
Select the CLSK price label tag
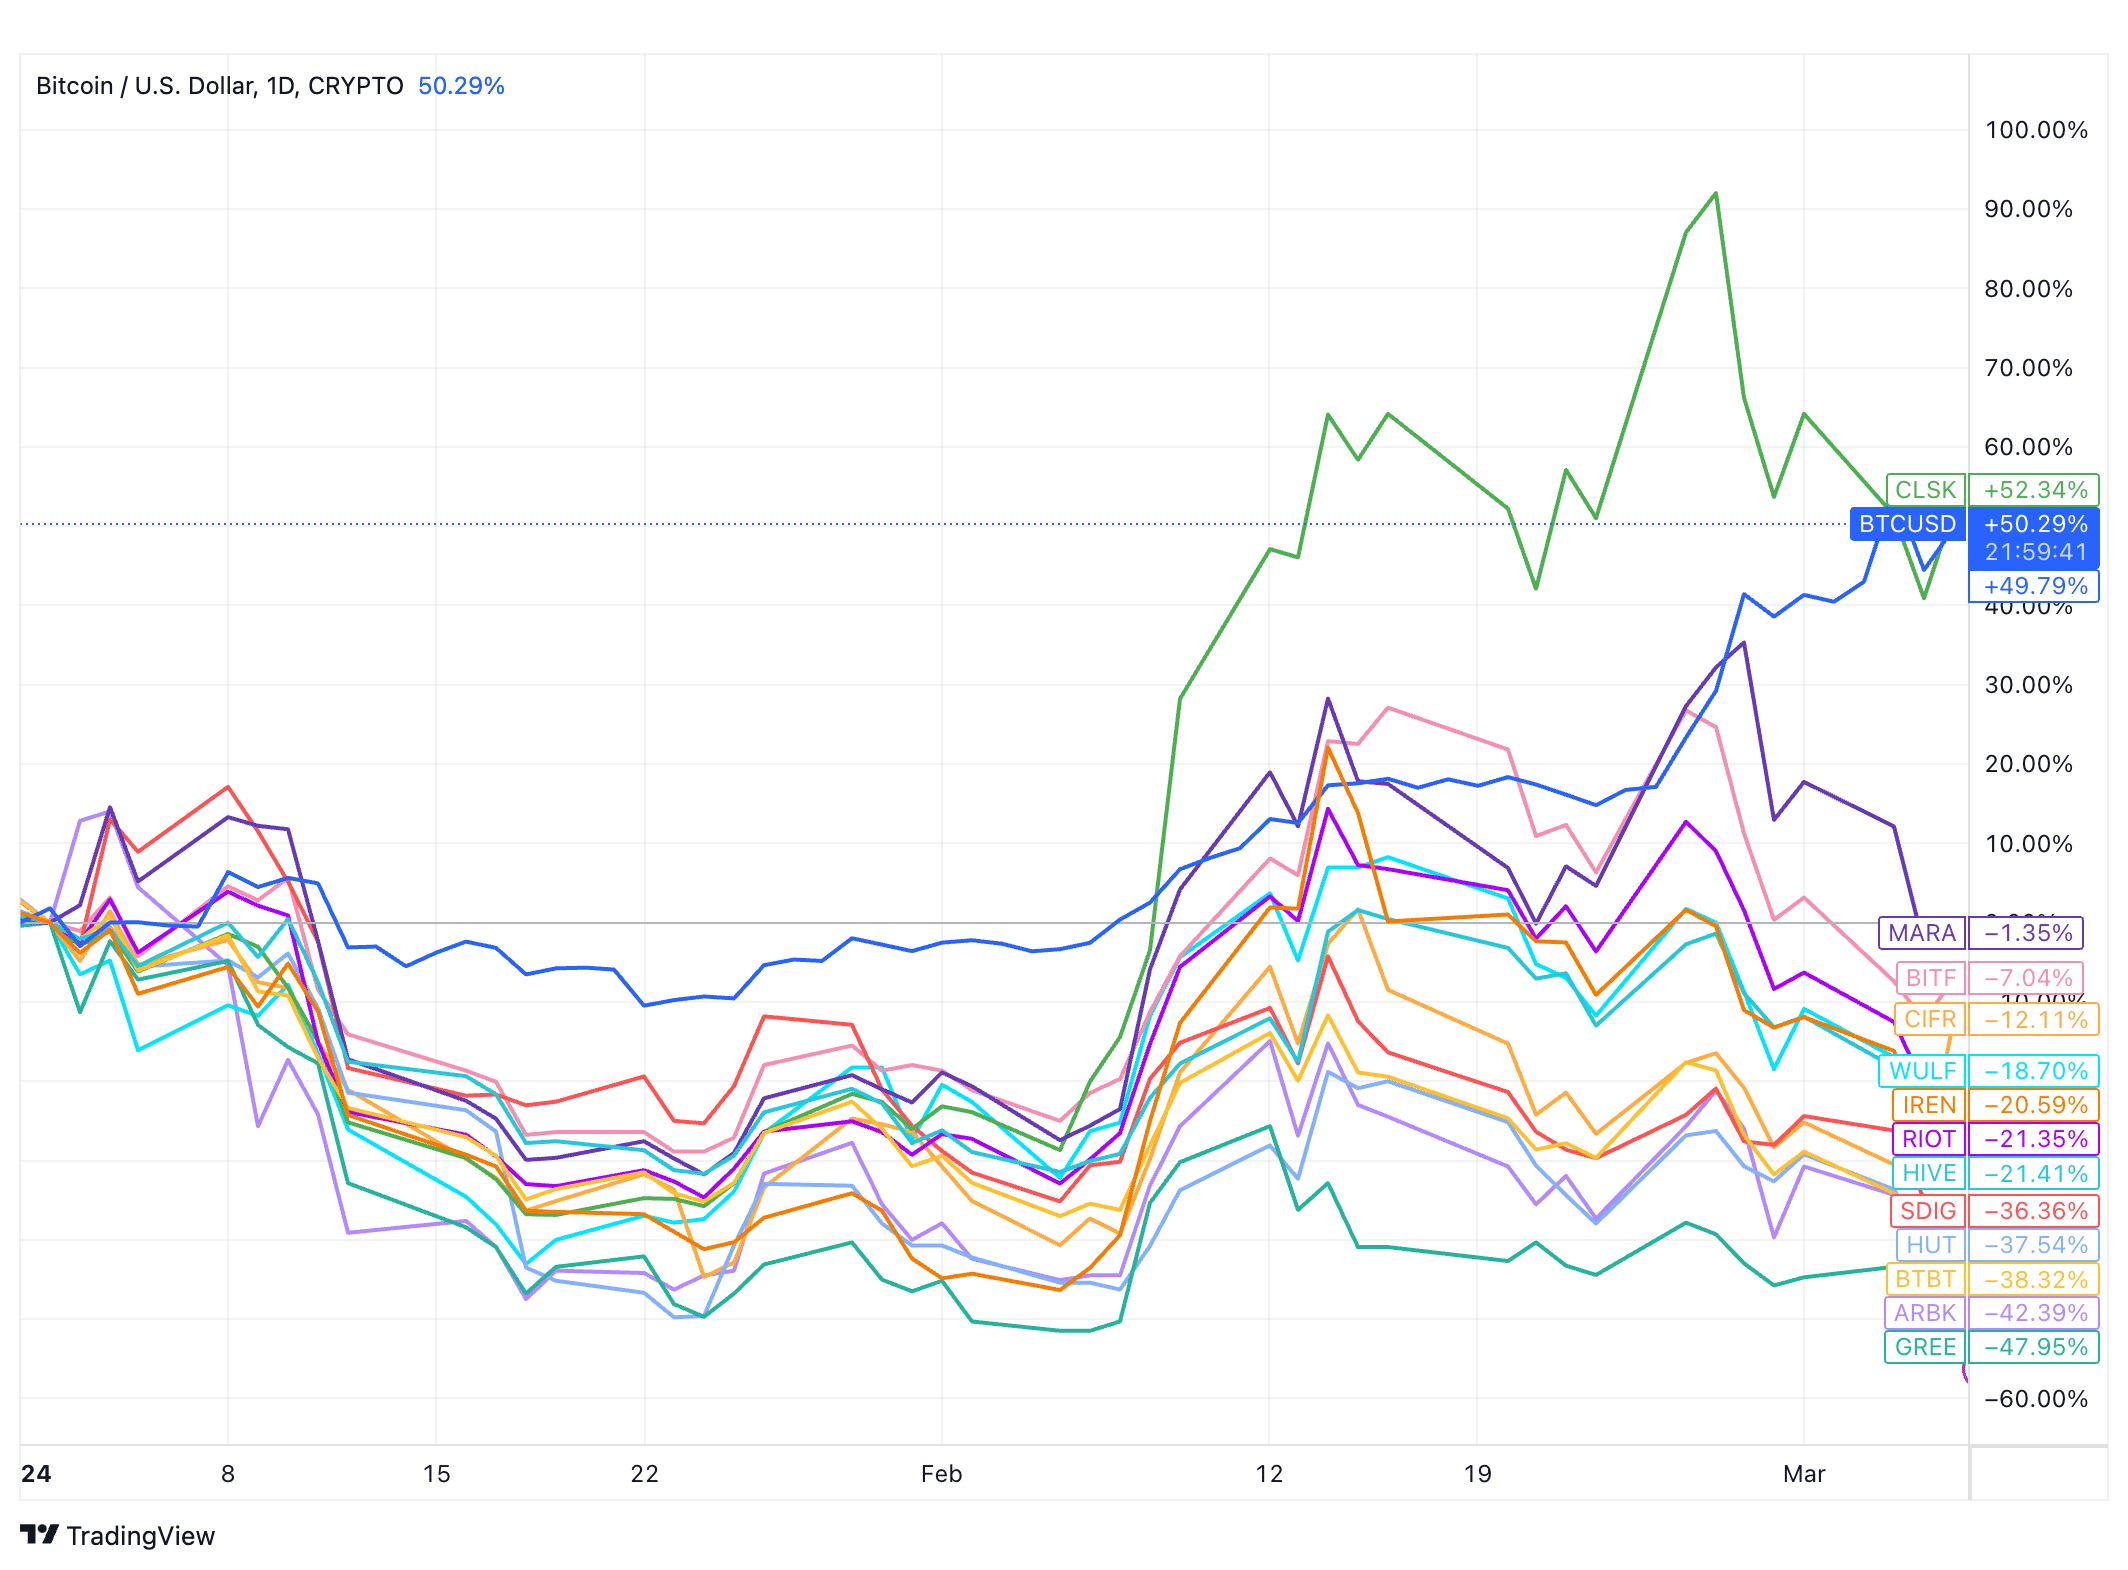[1925, 490]
